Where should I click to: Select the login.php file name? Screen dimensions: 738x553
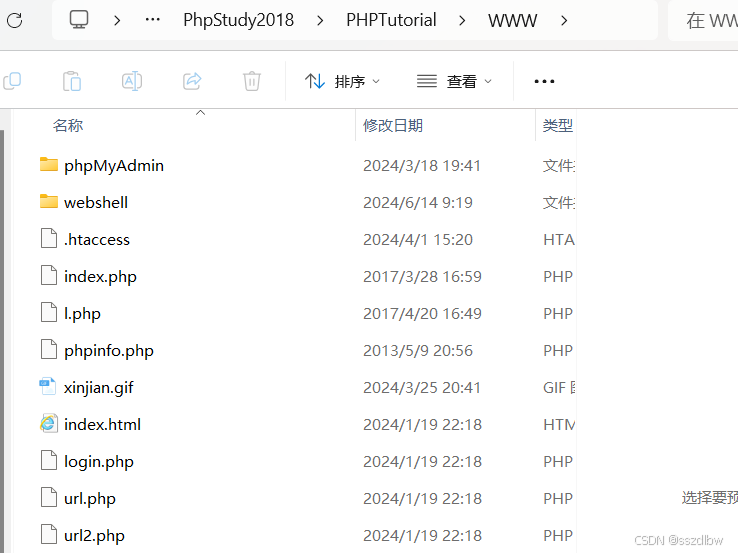(99, 462)
